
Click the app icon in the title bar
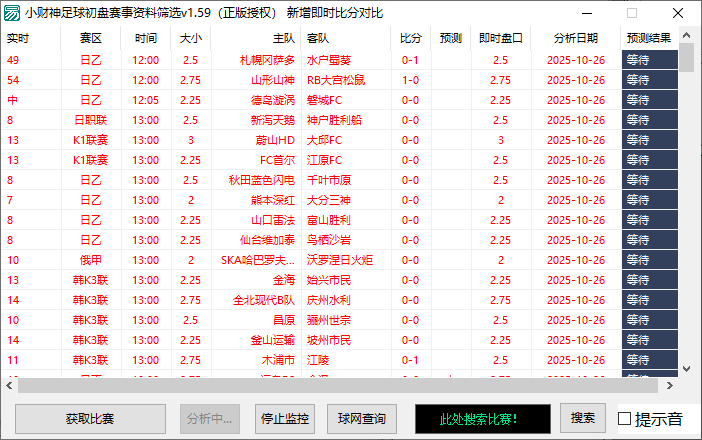click(12, 13)
